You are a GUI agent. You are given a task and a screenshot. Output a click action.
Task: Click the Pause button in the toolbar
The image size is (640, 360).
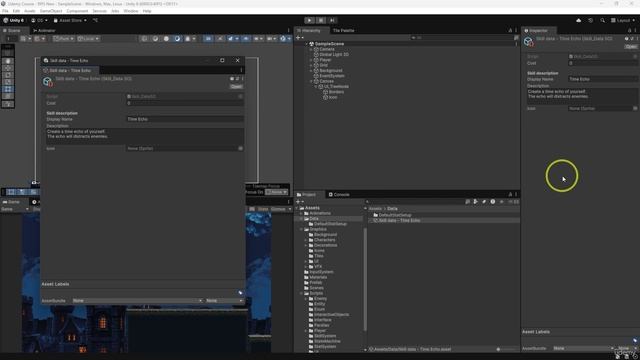(x=321, y=20)
